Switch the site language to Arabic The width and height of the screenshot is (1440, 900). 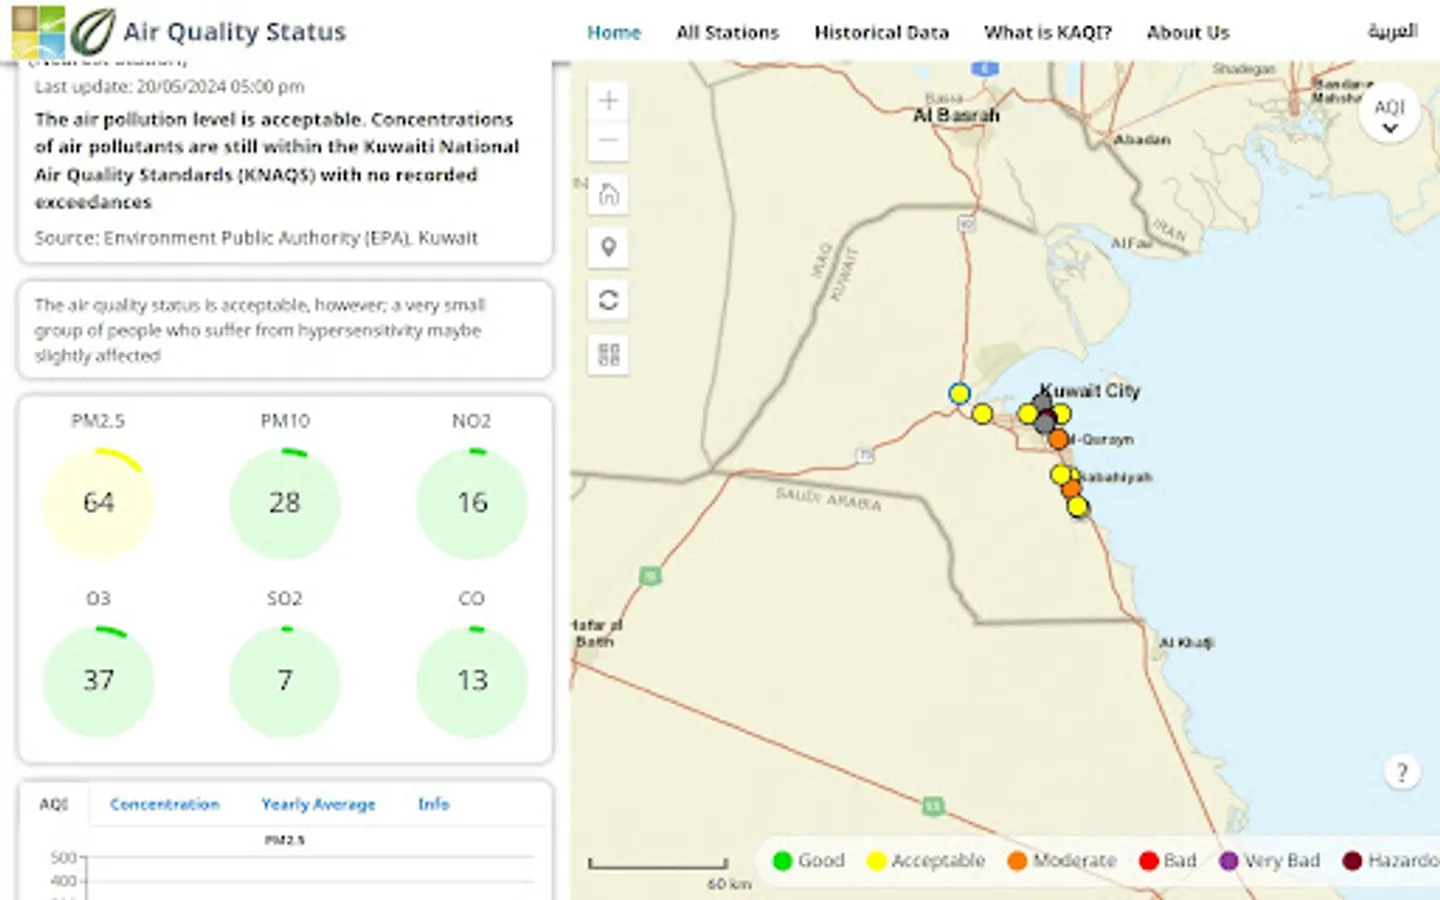[1392, 31]
